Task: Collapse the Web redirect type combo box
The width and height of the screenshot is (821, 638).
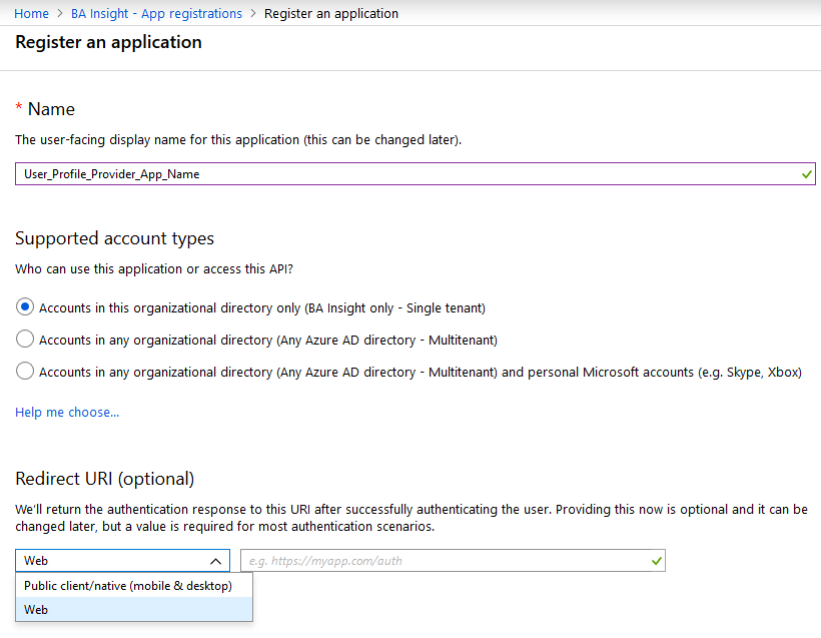Action: click(x=120, y=561)
